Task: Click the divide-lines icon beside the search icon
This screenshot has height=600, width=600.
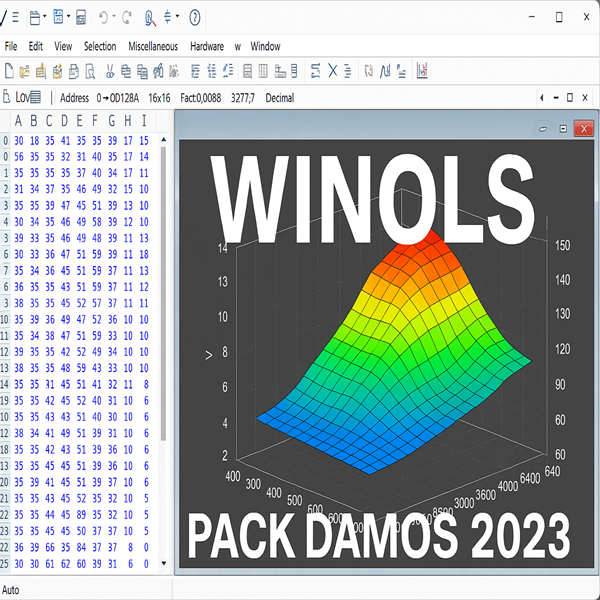Action: (168, 17)
